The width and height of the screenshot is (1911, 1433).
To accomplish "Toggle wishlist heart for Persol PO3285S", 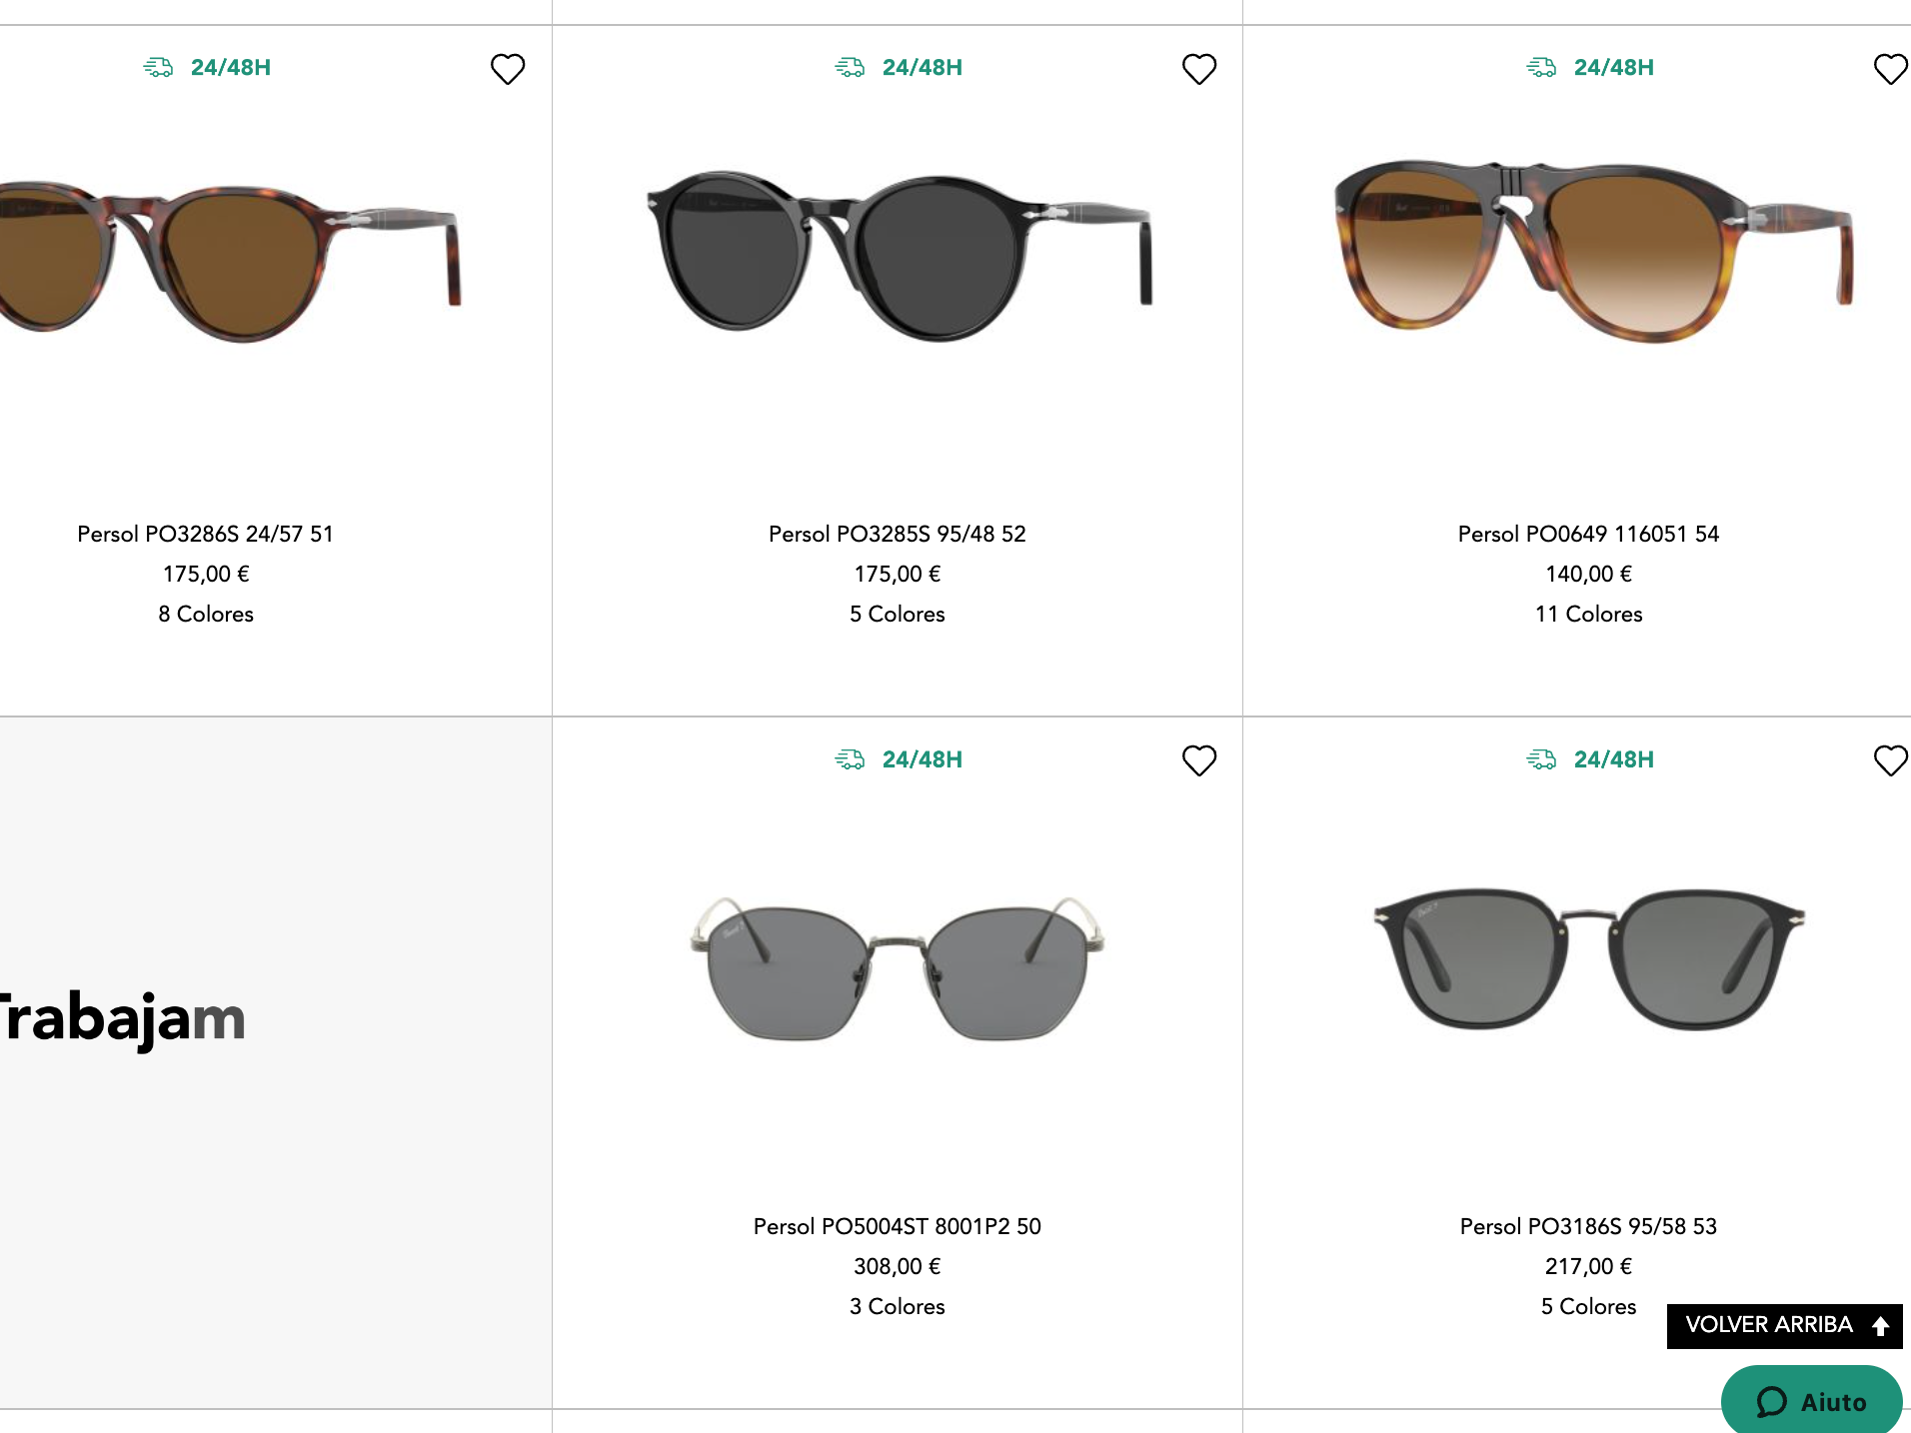I will 1199,69.
